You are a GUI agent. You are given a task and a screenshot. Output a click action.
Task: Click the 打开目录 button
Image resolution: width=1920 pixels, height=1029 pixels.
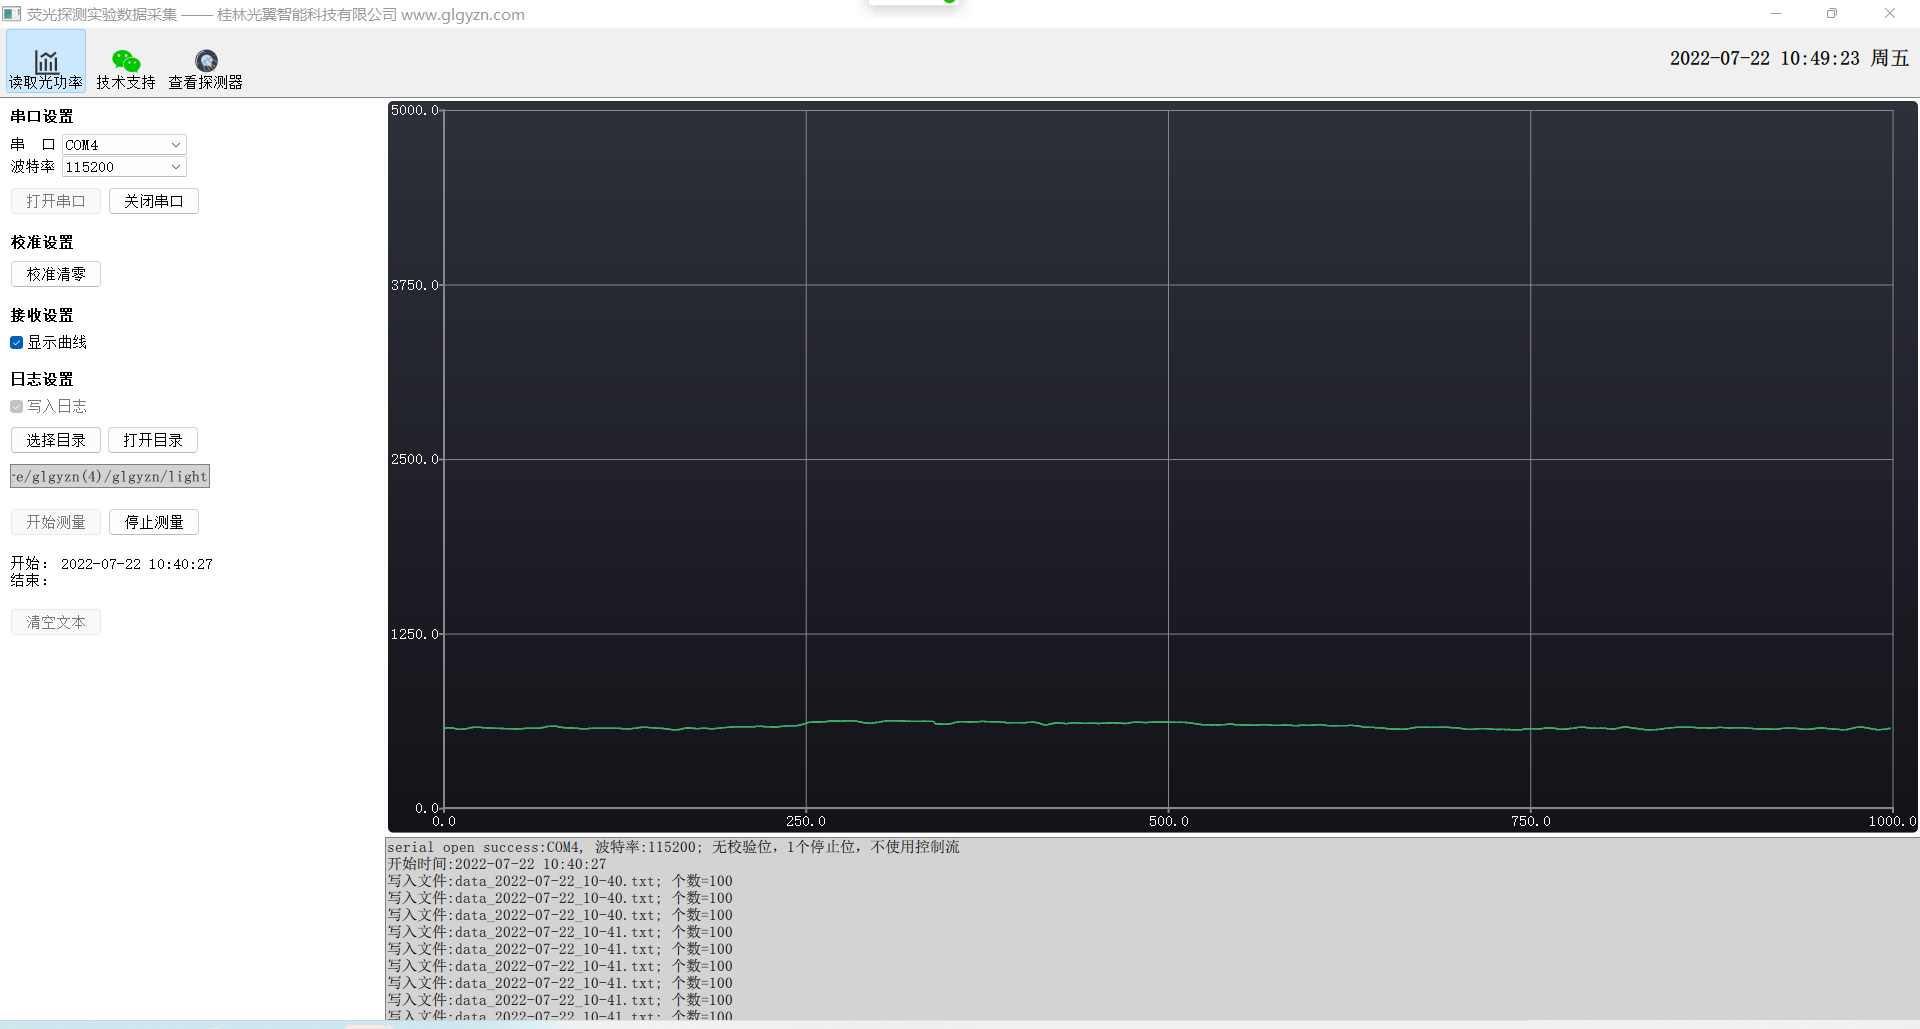pyautogui.click(x=153, y=440)
